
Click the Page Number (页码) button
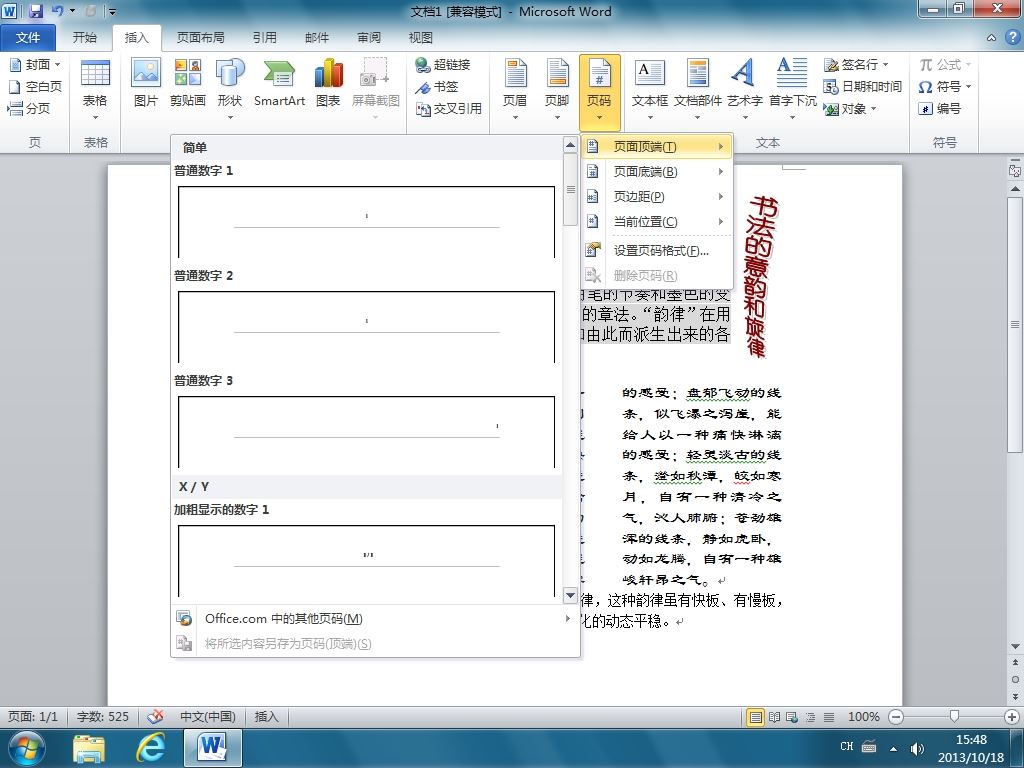click(x=599, y=91)
